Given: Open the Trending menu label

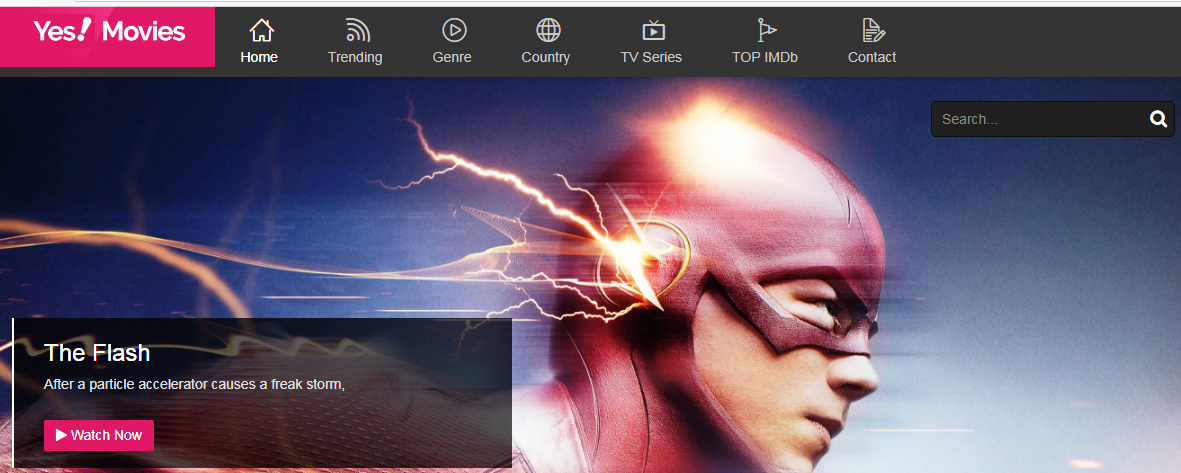Looking at the screenshot, I should pos(355,57).
